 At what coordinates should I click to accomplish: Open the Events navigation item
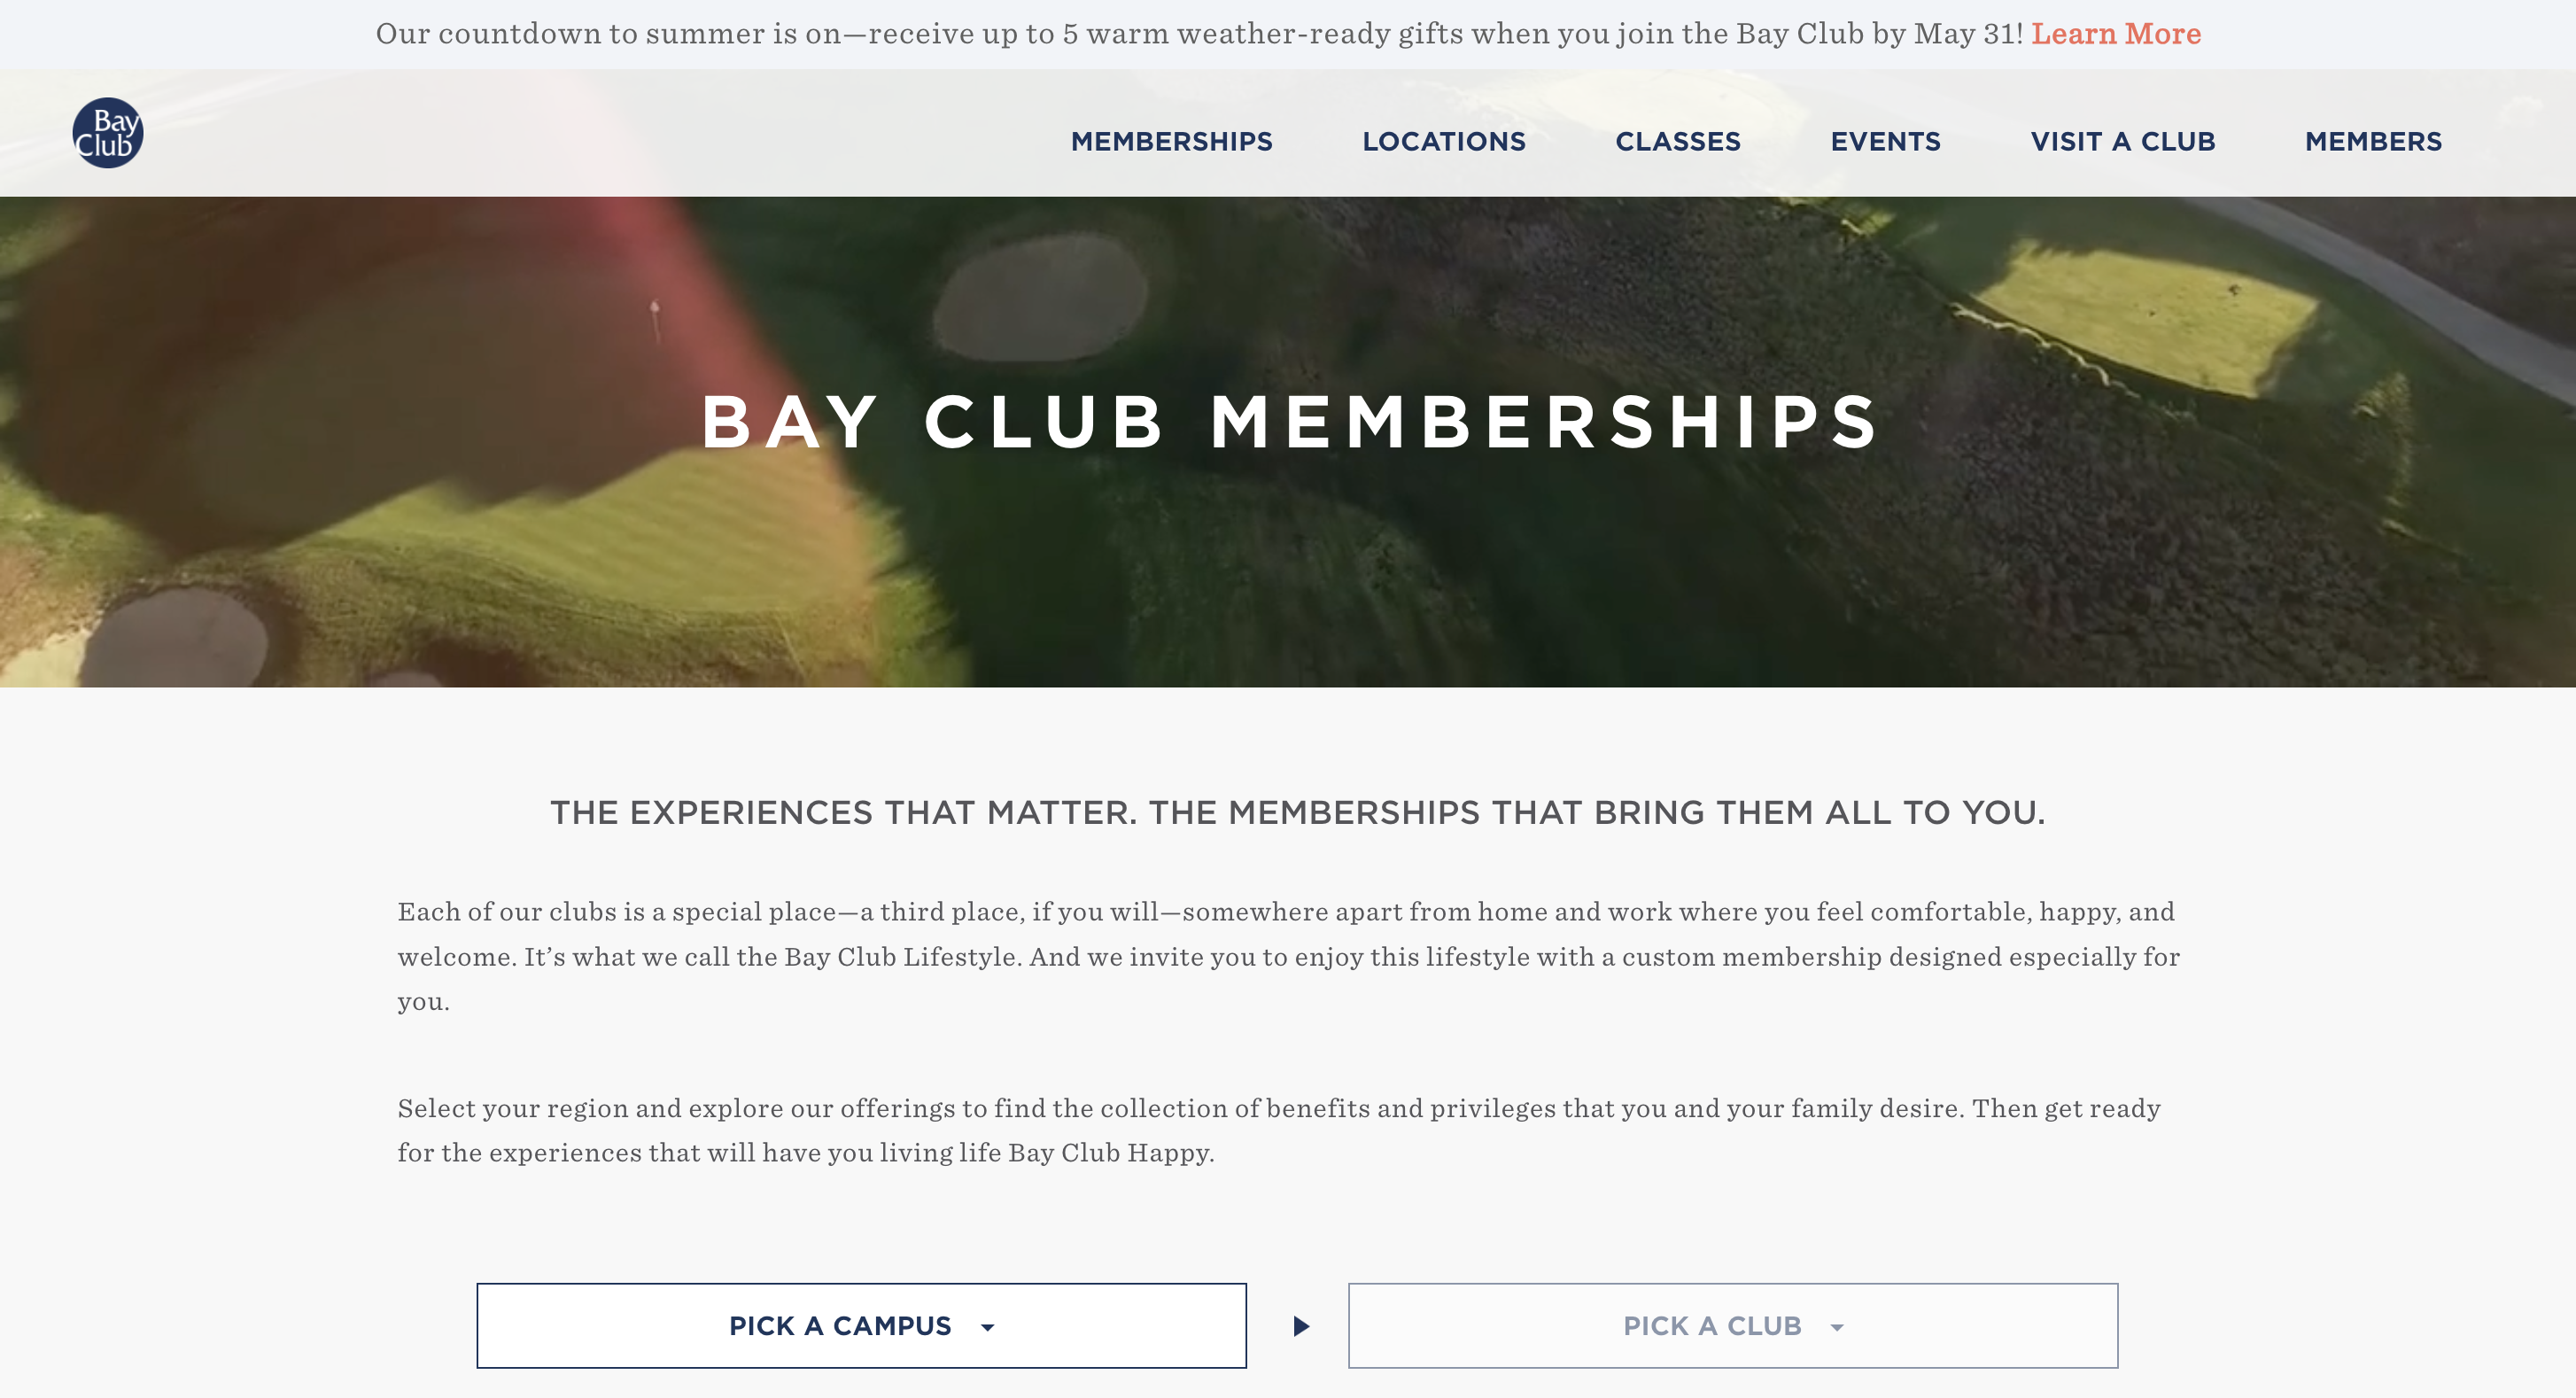(x=1885, y=142)
